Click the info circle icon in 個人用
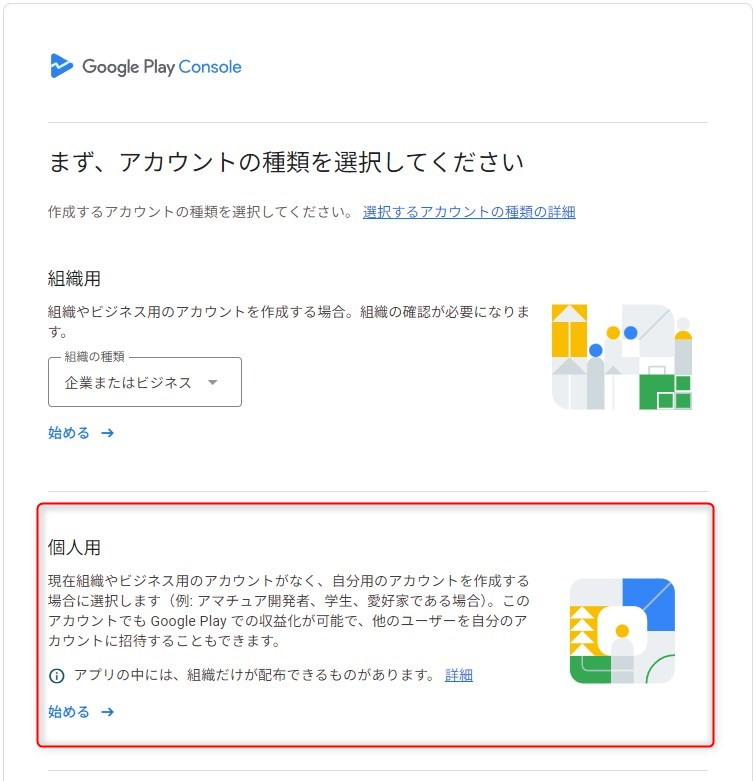Viewport: 754px width, 781px height. click(x=57, y=676)
